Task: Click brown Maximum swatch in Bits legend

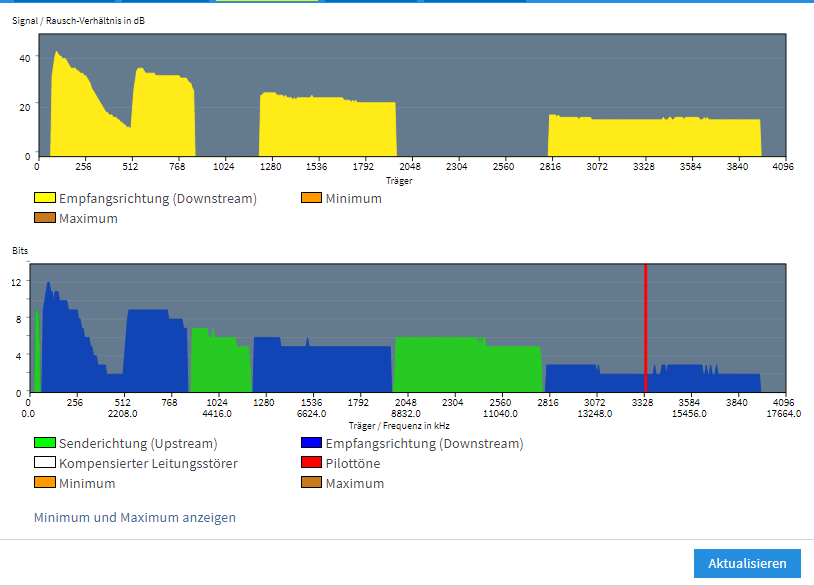Action: point(311,483)
